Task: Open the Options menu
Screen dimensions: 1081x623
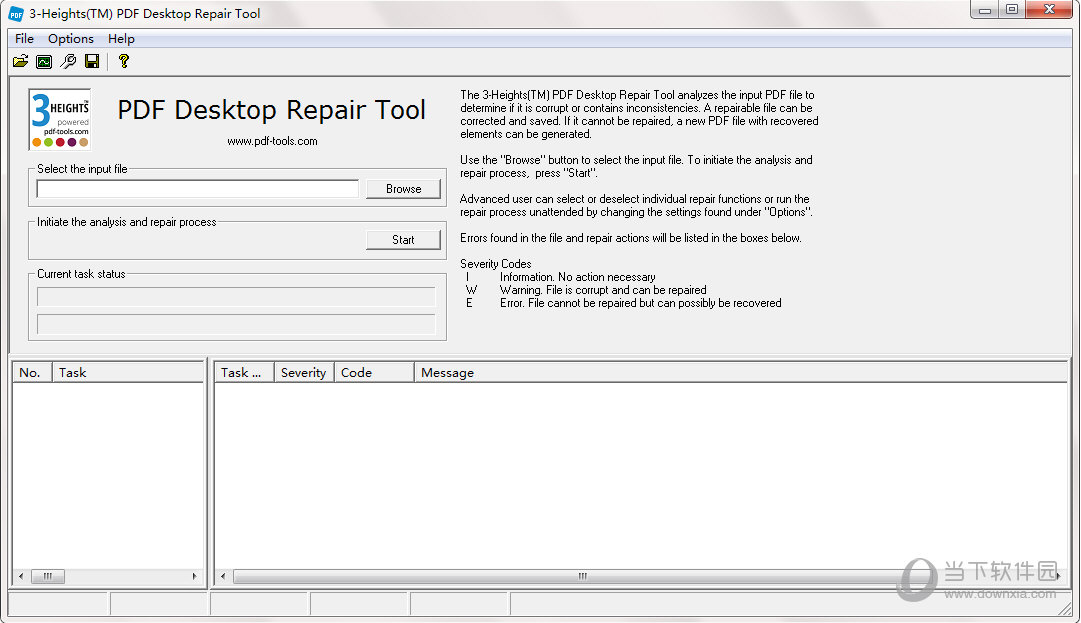Action: [71, 39]
